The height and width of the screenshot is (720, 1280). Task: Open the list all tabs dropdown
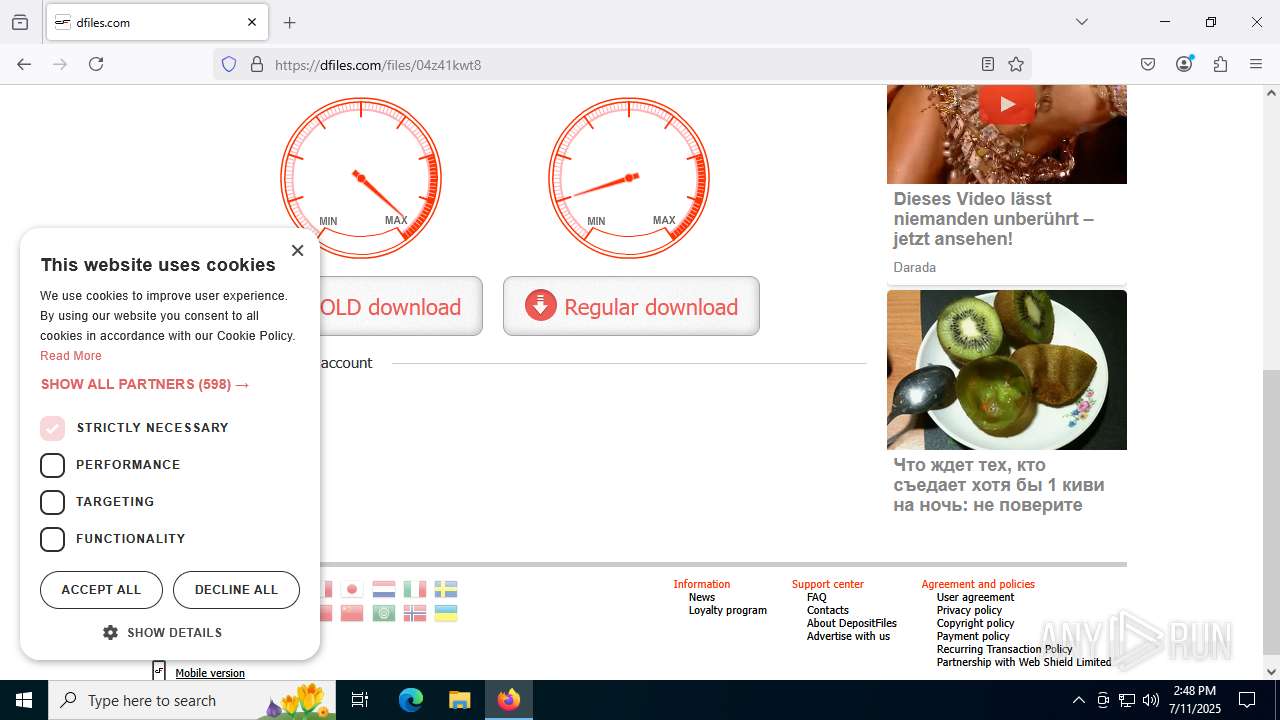click(1081, 22)
